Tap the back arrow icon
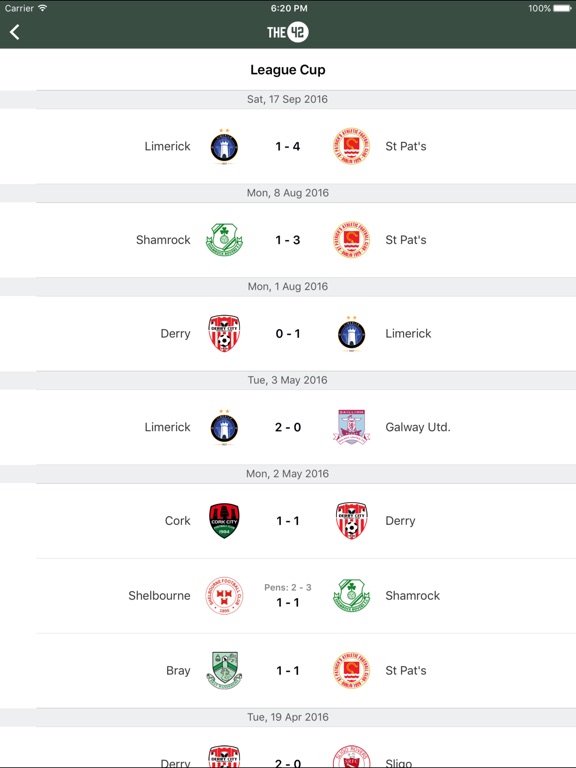 (x=15, y=32)
